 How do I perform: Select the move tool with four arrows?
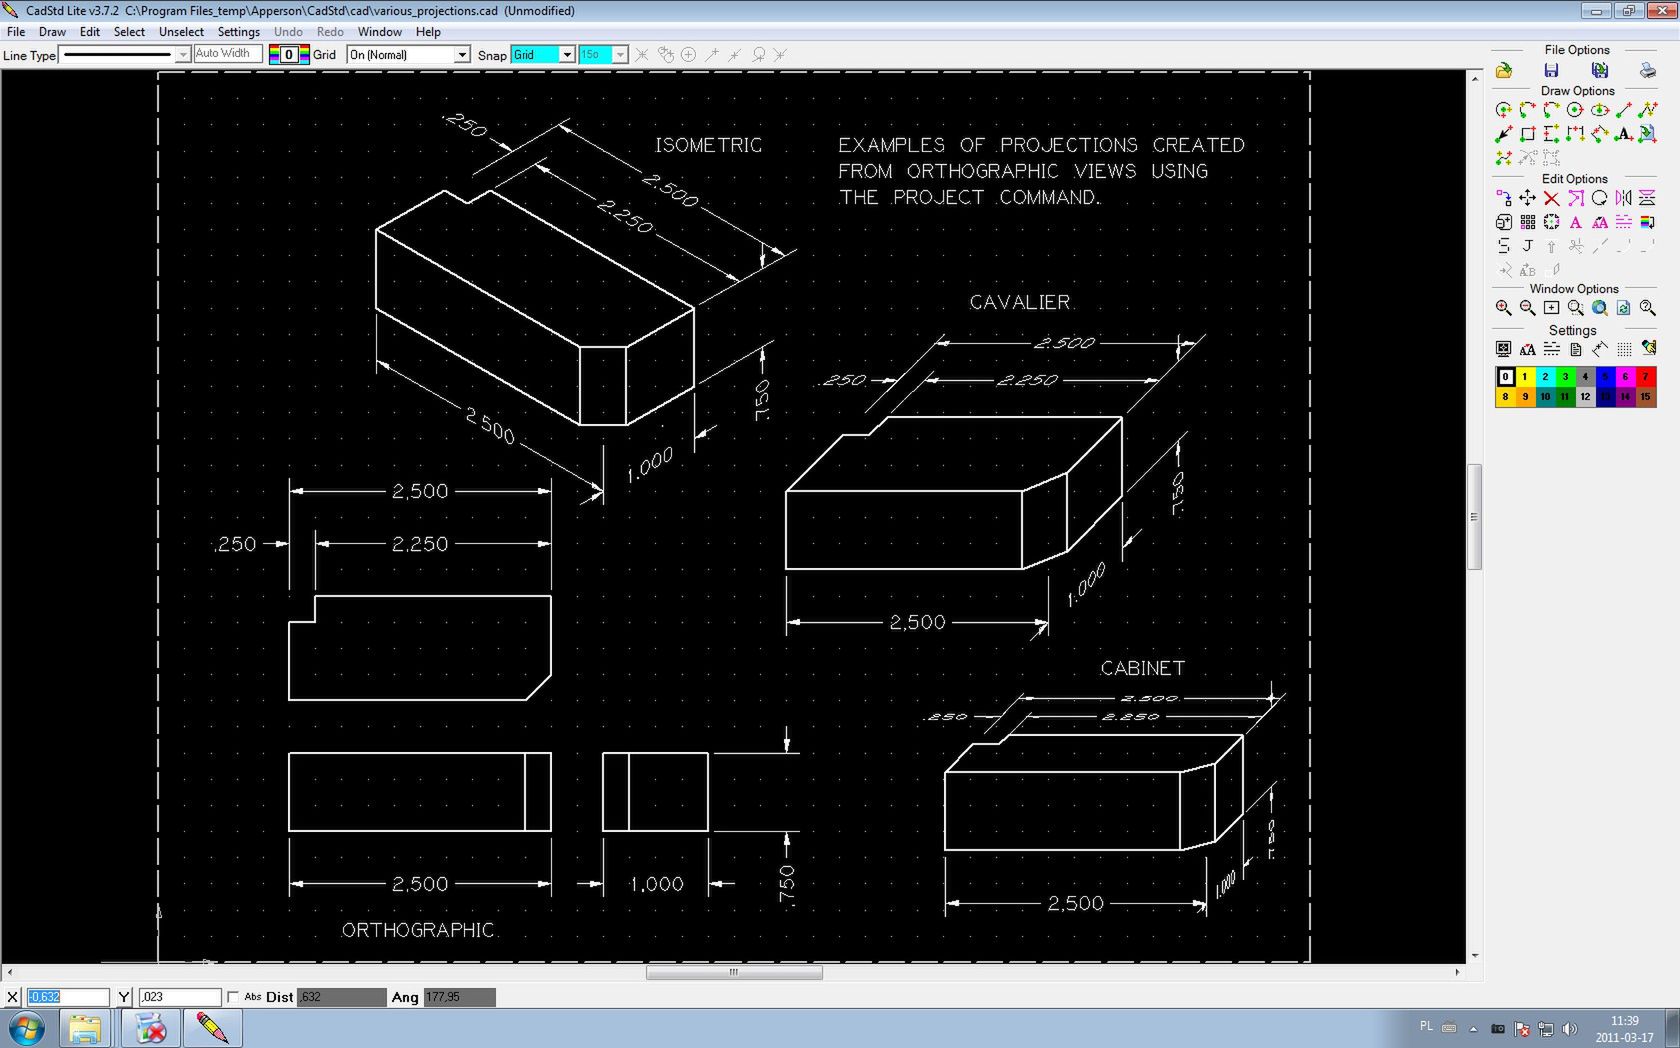coord(1527,198)
